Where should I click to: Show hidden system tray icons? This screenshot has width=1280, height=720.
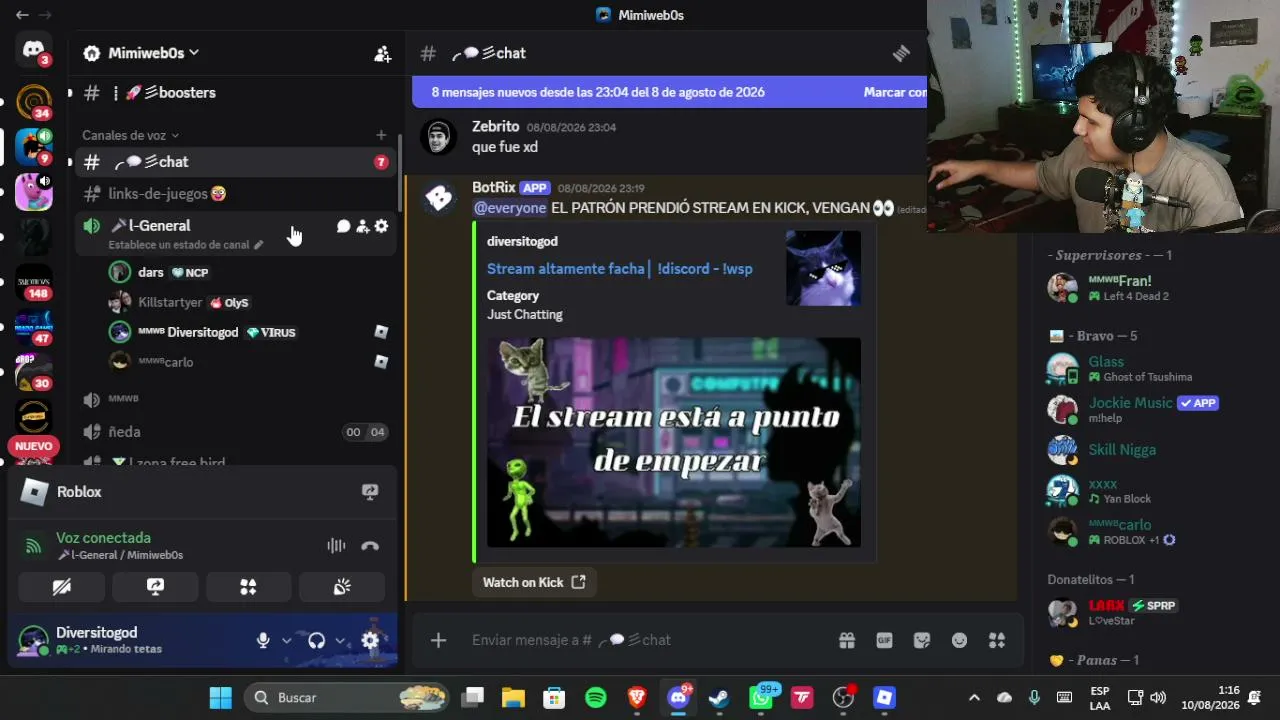(x=974, y=698)
